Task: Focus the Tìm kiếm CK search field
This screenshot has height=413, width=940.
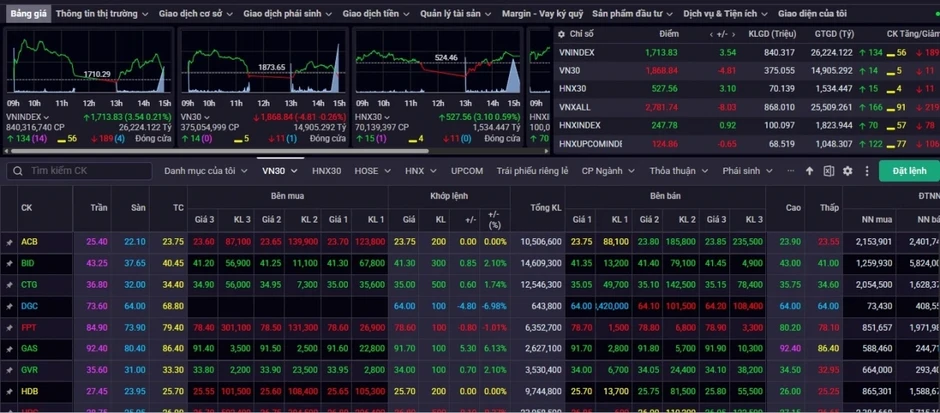Action: tap(79, 171)
